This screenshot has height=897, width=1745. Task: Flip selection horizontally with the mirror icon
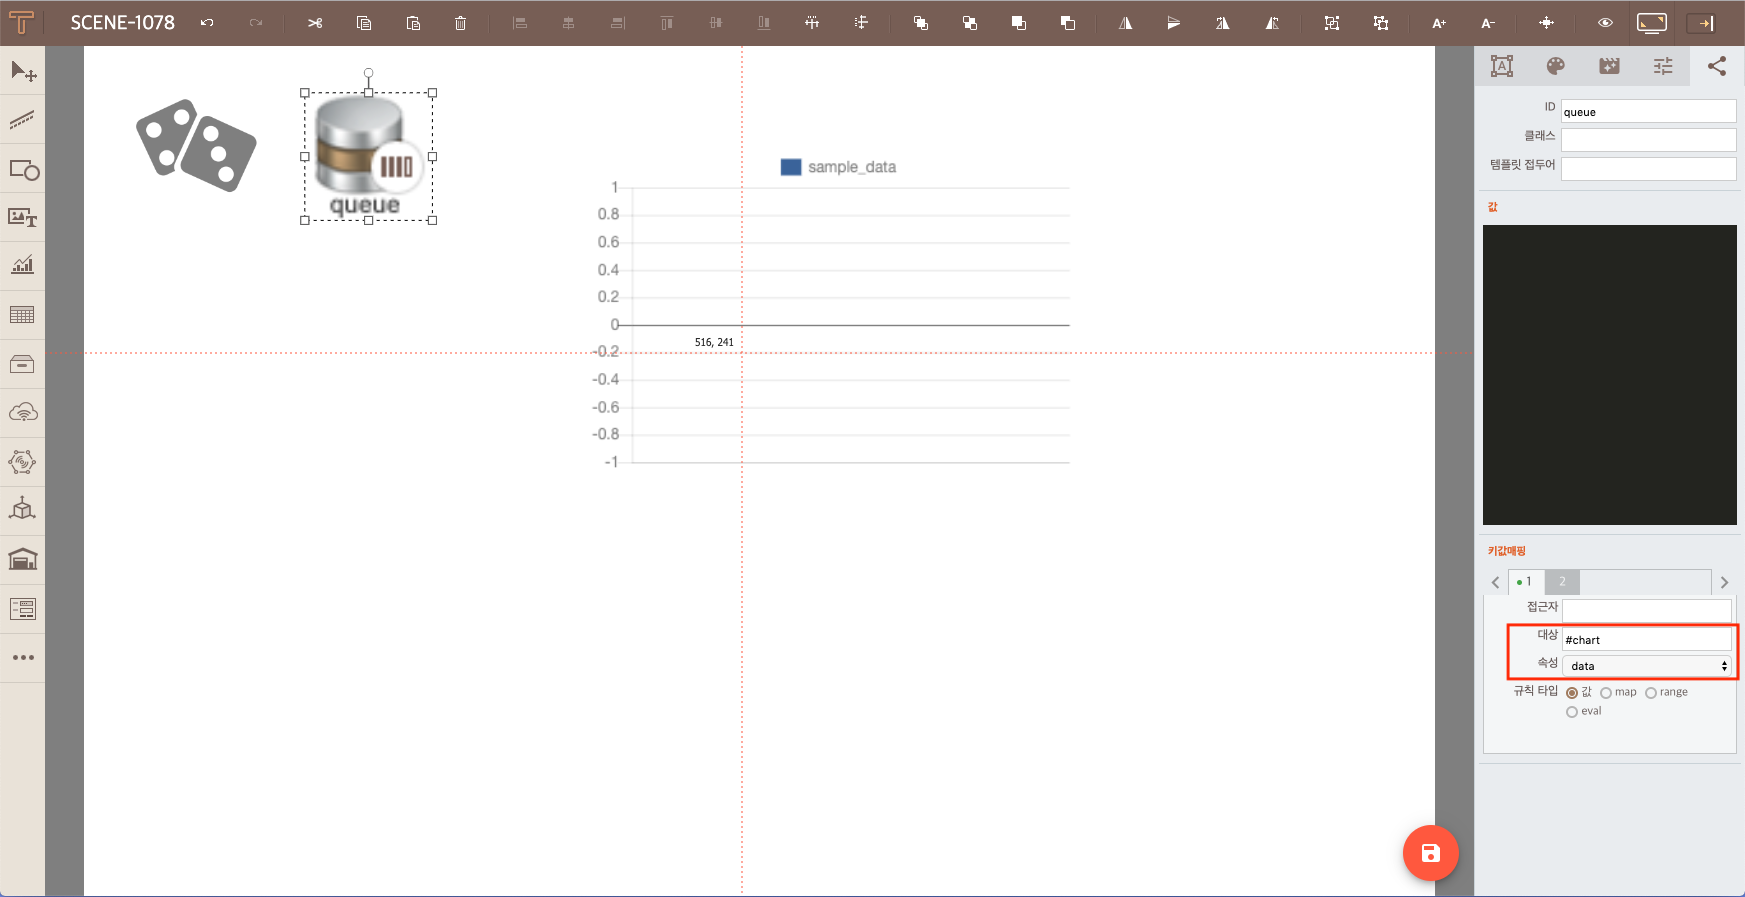click(x=1125, y=23)
